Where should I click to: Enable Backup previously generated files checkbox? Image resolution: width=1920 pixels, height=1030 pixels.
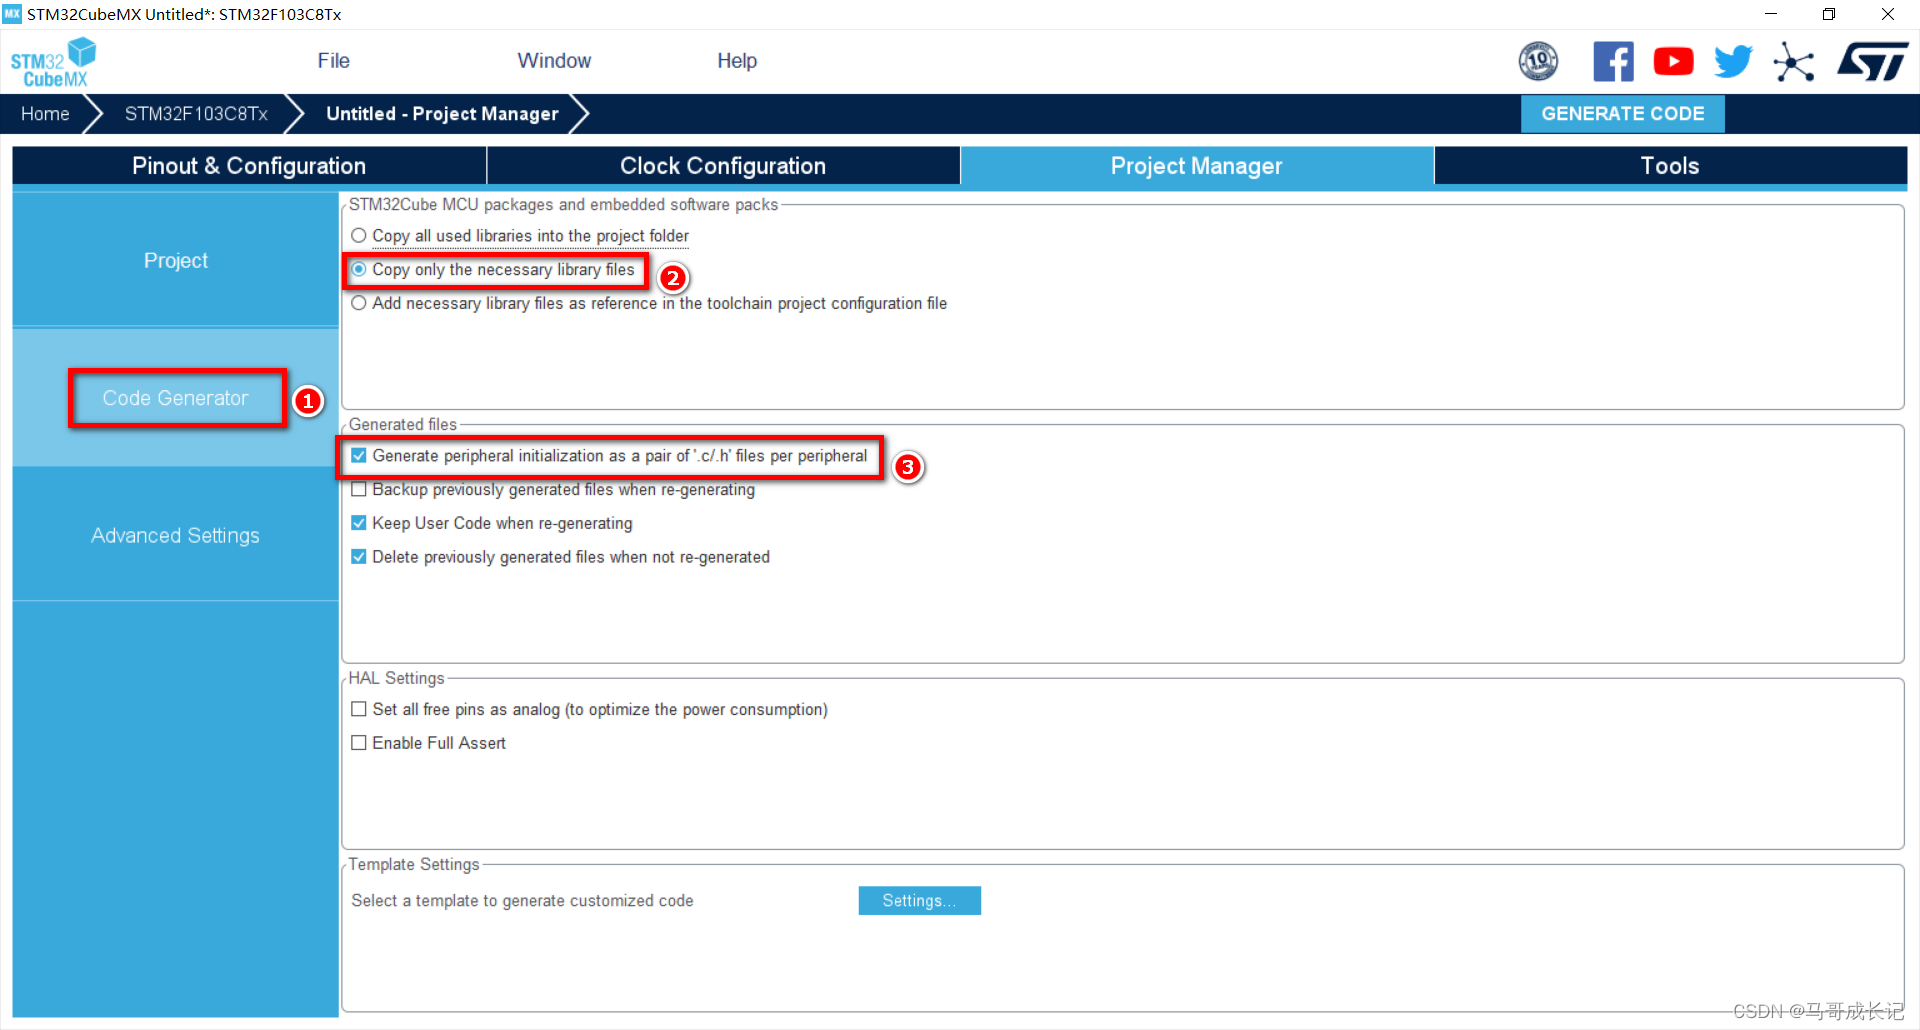pyautogui.click(x=359, y=490)
